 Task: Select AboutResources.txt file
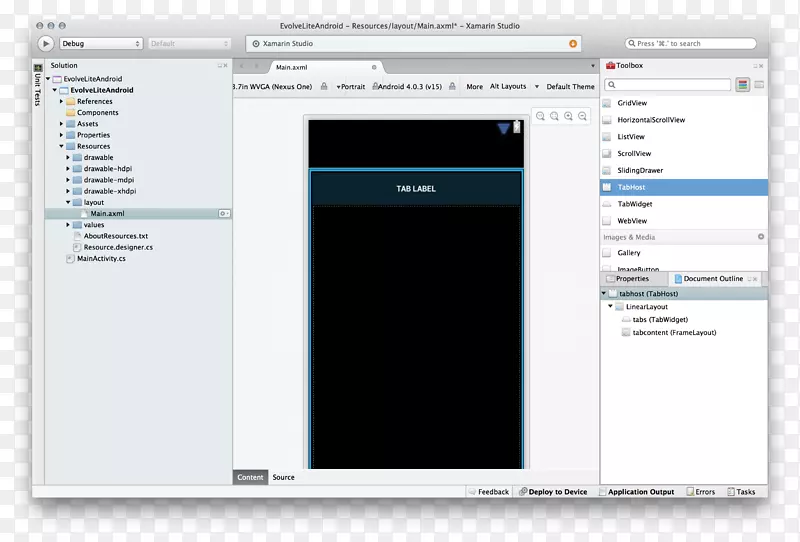click(x=116, y=236)
